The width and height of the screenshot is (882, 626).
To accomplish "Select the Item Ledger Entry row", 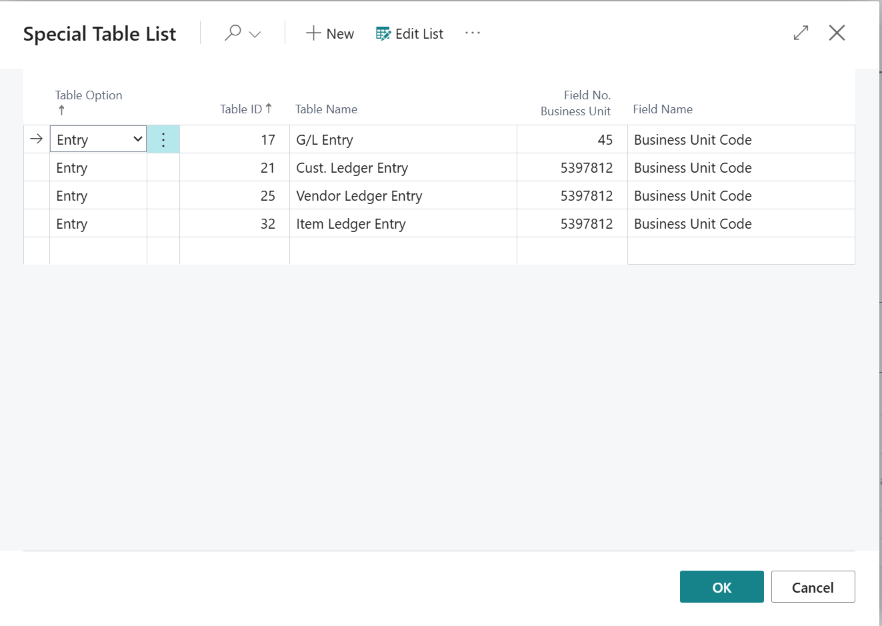I will click(x=350, y=224).
